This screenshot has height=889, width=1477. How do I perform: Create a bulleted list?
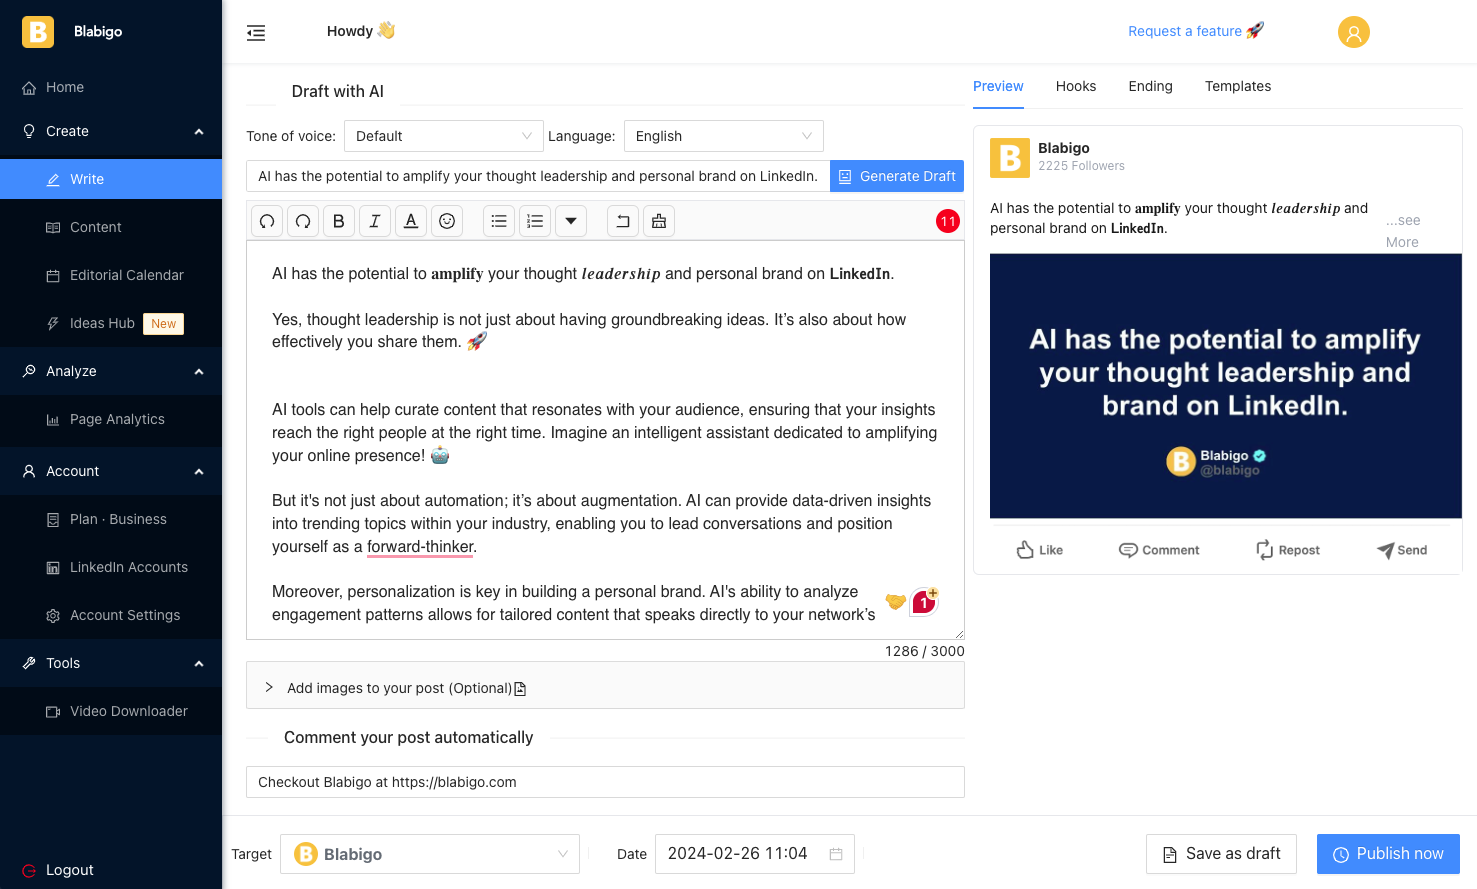click(499, 221)
